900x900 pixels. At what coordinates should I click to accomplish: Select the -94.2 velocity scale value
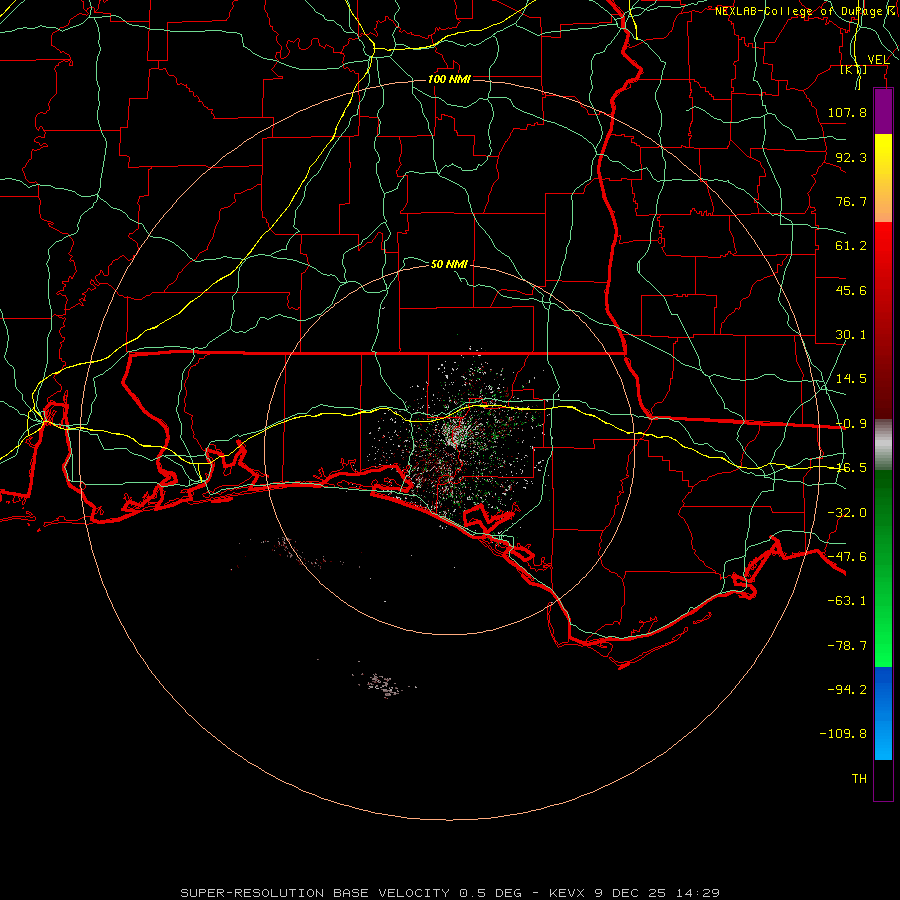(x=847, y=690)
